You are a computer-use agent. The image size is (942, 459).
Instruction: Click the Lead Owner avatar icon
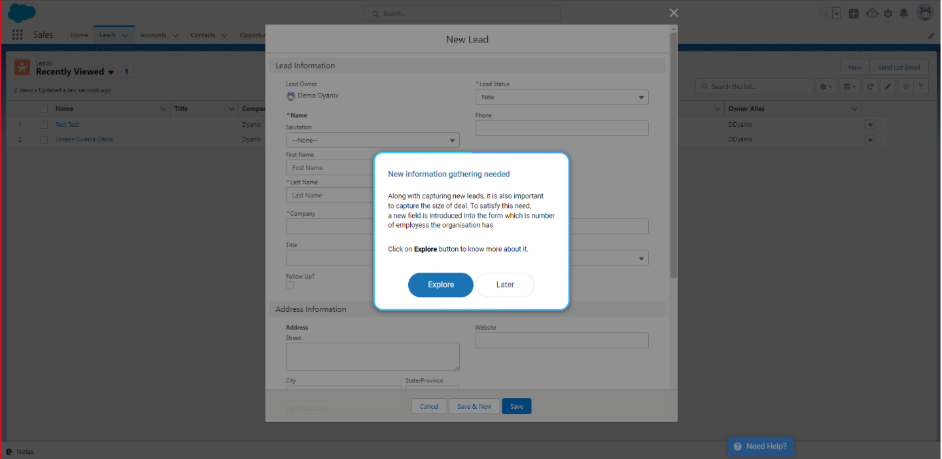click(291, 96)
